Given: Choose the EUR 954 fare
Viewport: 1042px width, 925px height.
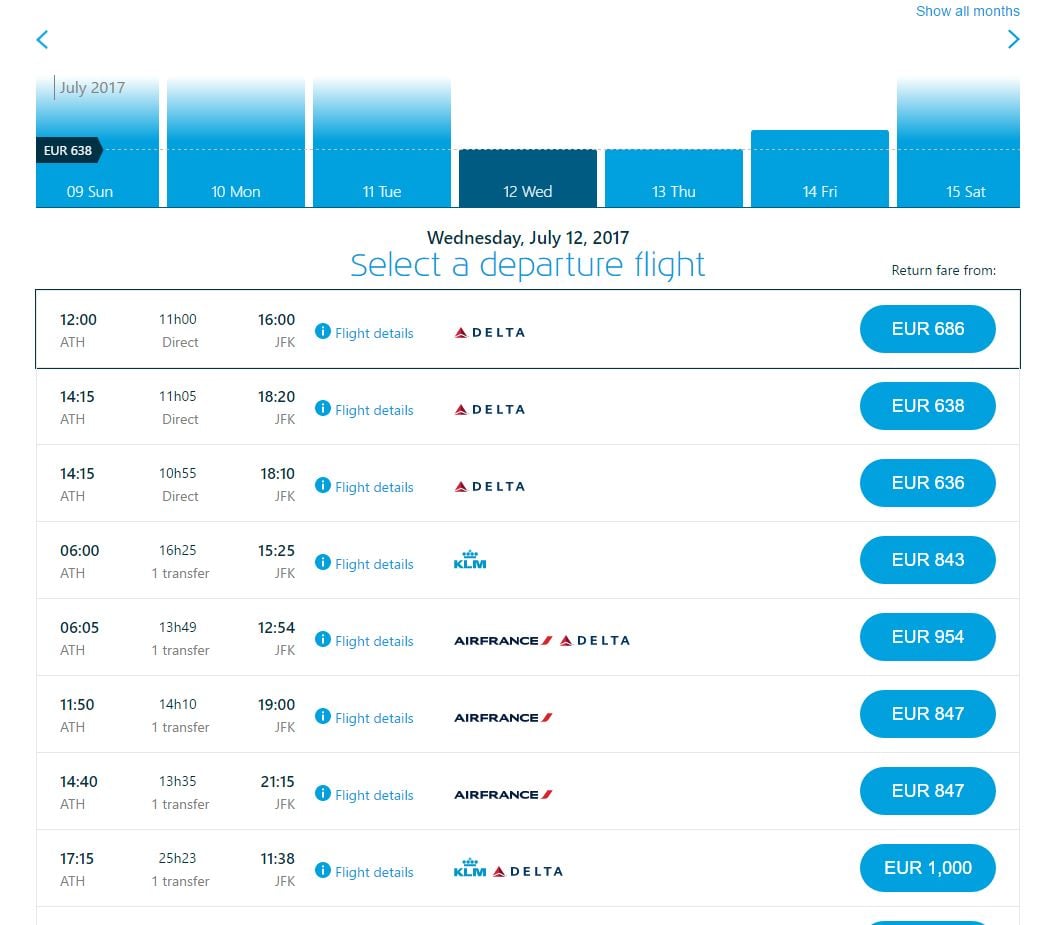Looking at the screenshot, I should click(928, 637).
